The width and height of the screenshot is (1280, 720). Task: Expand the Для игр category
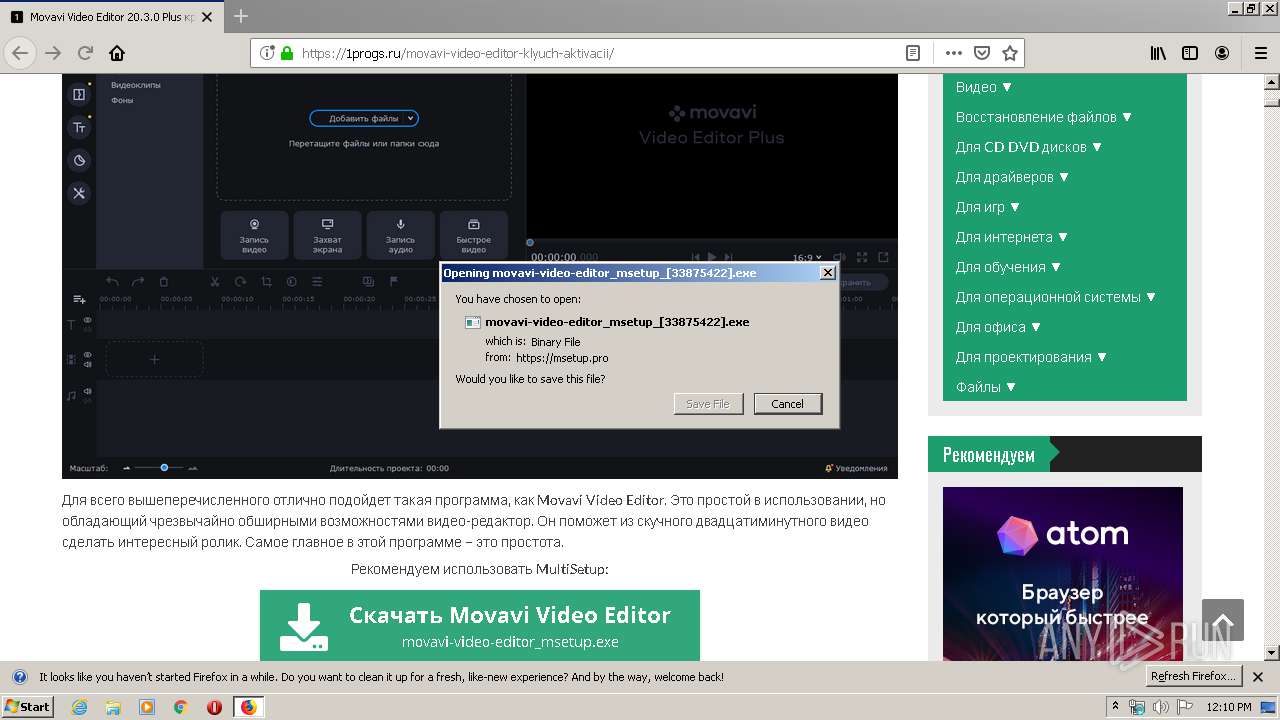988,207
